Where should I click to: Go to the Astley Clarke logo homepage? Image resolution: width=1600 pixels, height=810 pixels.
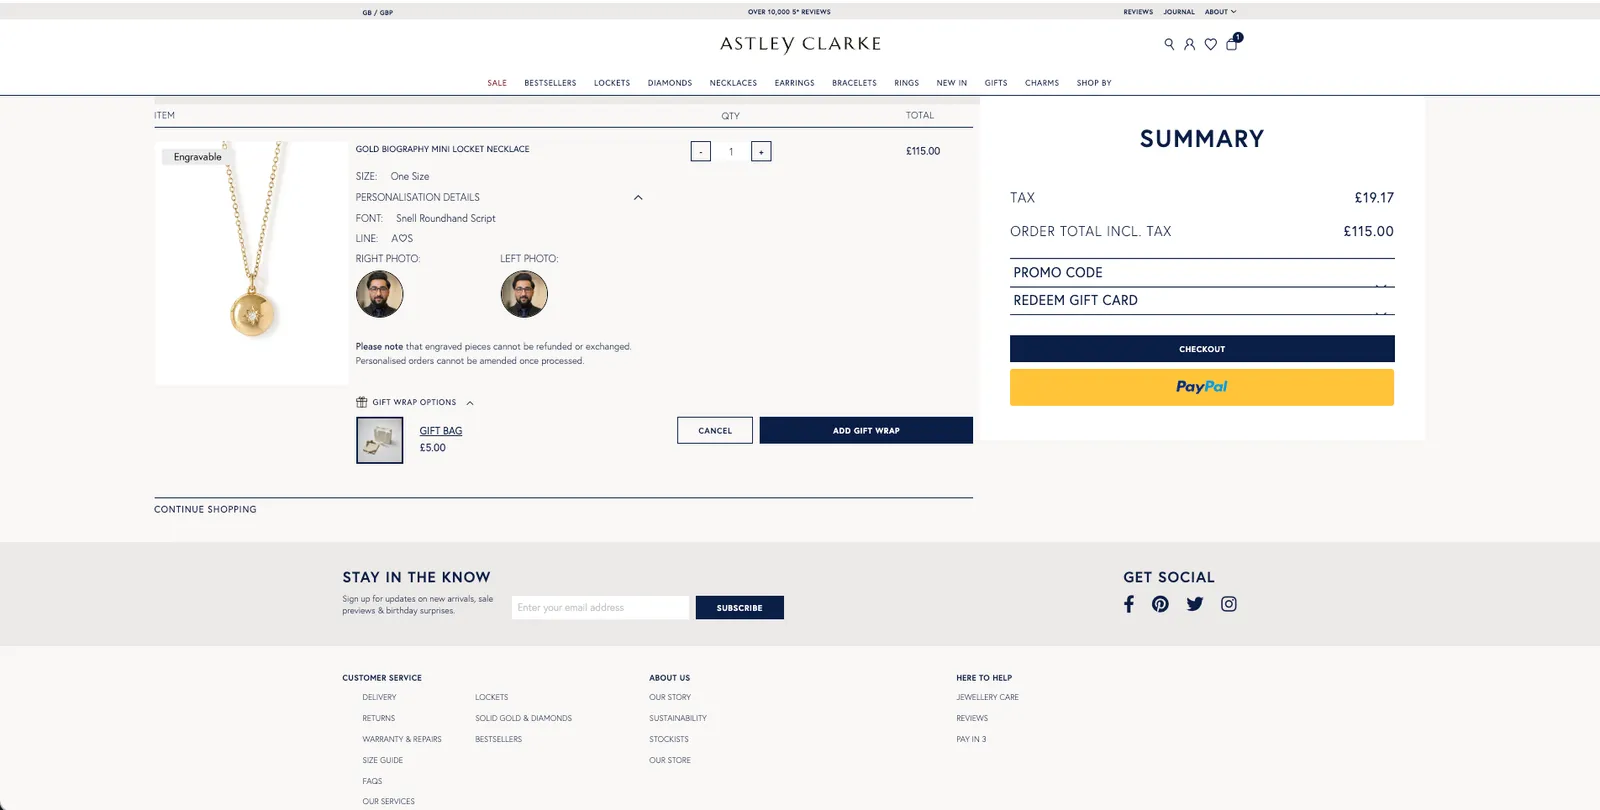pos(800,44)
